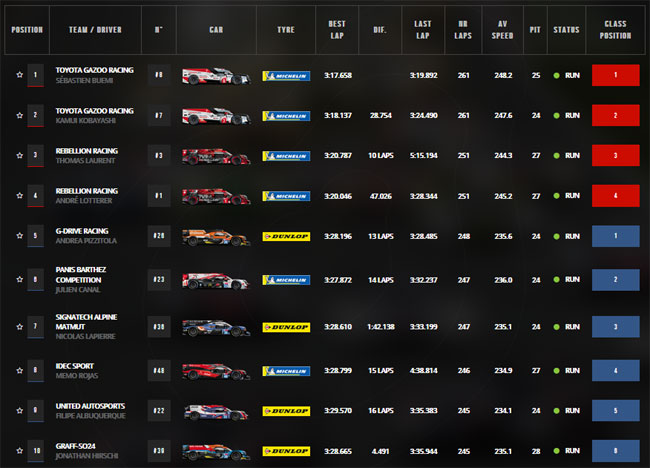Click the Nr Laps column header
Screen dimensions: 650x468
463,30
